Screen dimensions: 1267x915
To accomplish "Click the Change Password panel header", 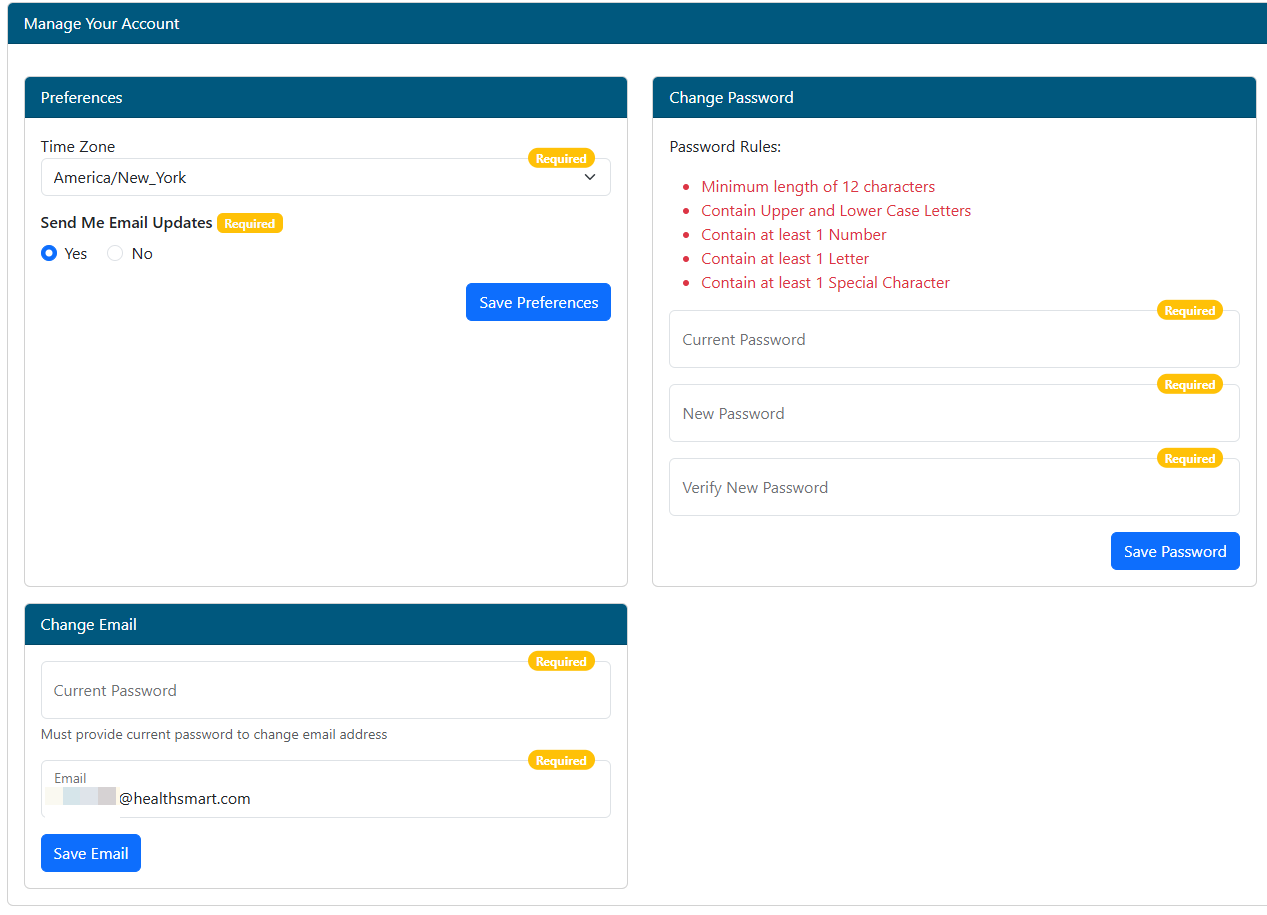I will pos(953,98).
